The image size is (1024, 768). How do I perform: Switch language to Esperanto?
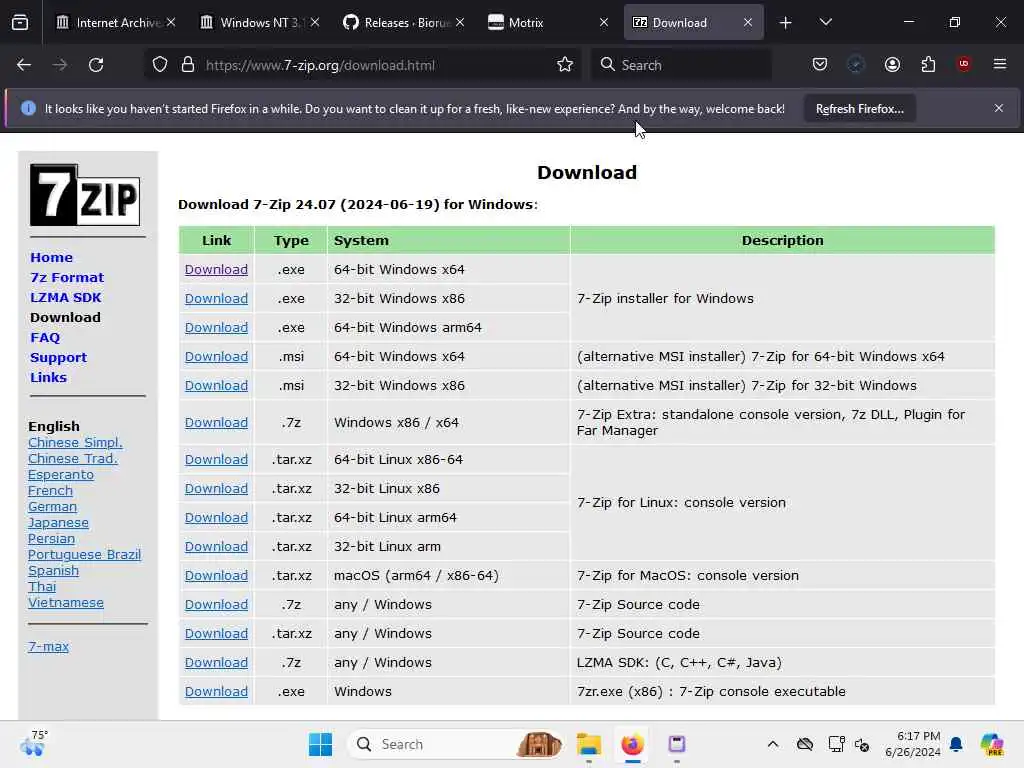[x=61, y=475]
